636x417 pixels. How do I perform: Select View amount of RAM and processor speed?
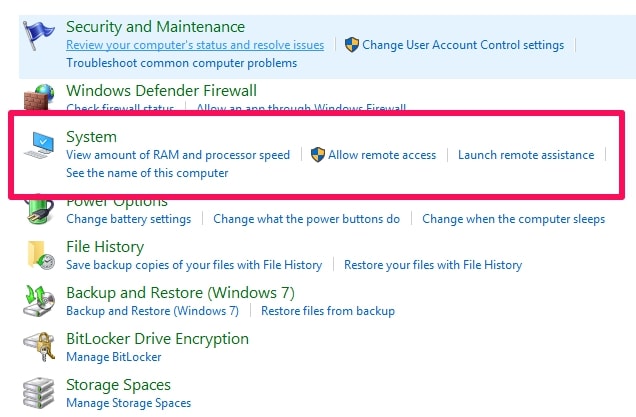[x=178, y=155]
